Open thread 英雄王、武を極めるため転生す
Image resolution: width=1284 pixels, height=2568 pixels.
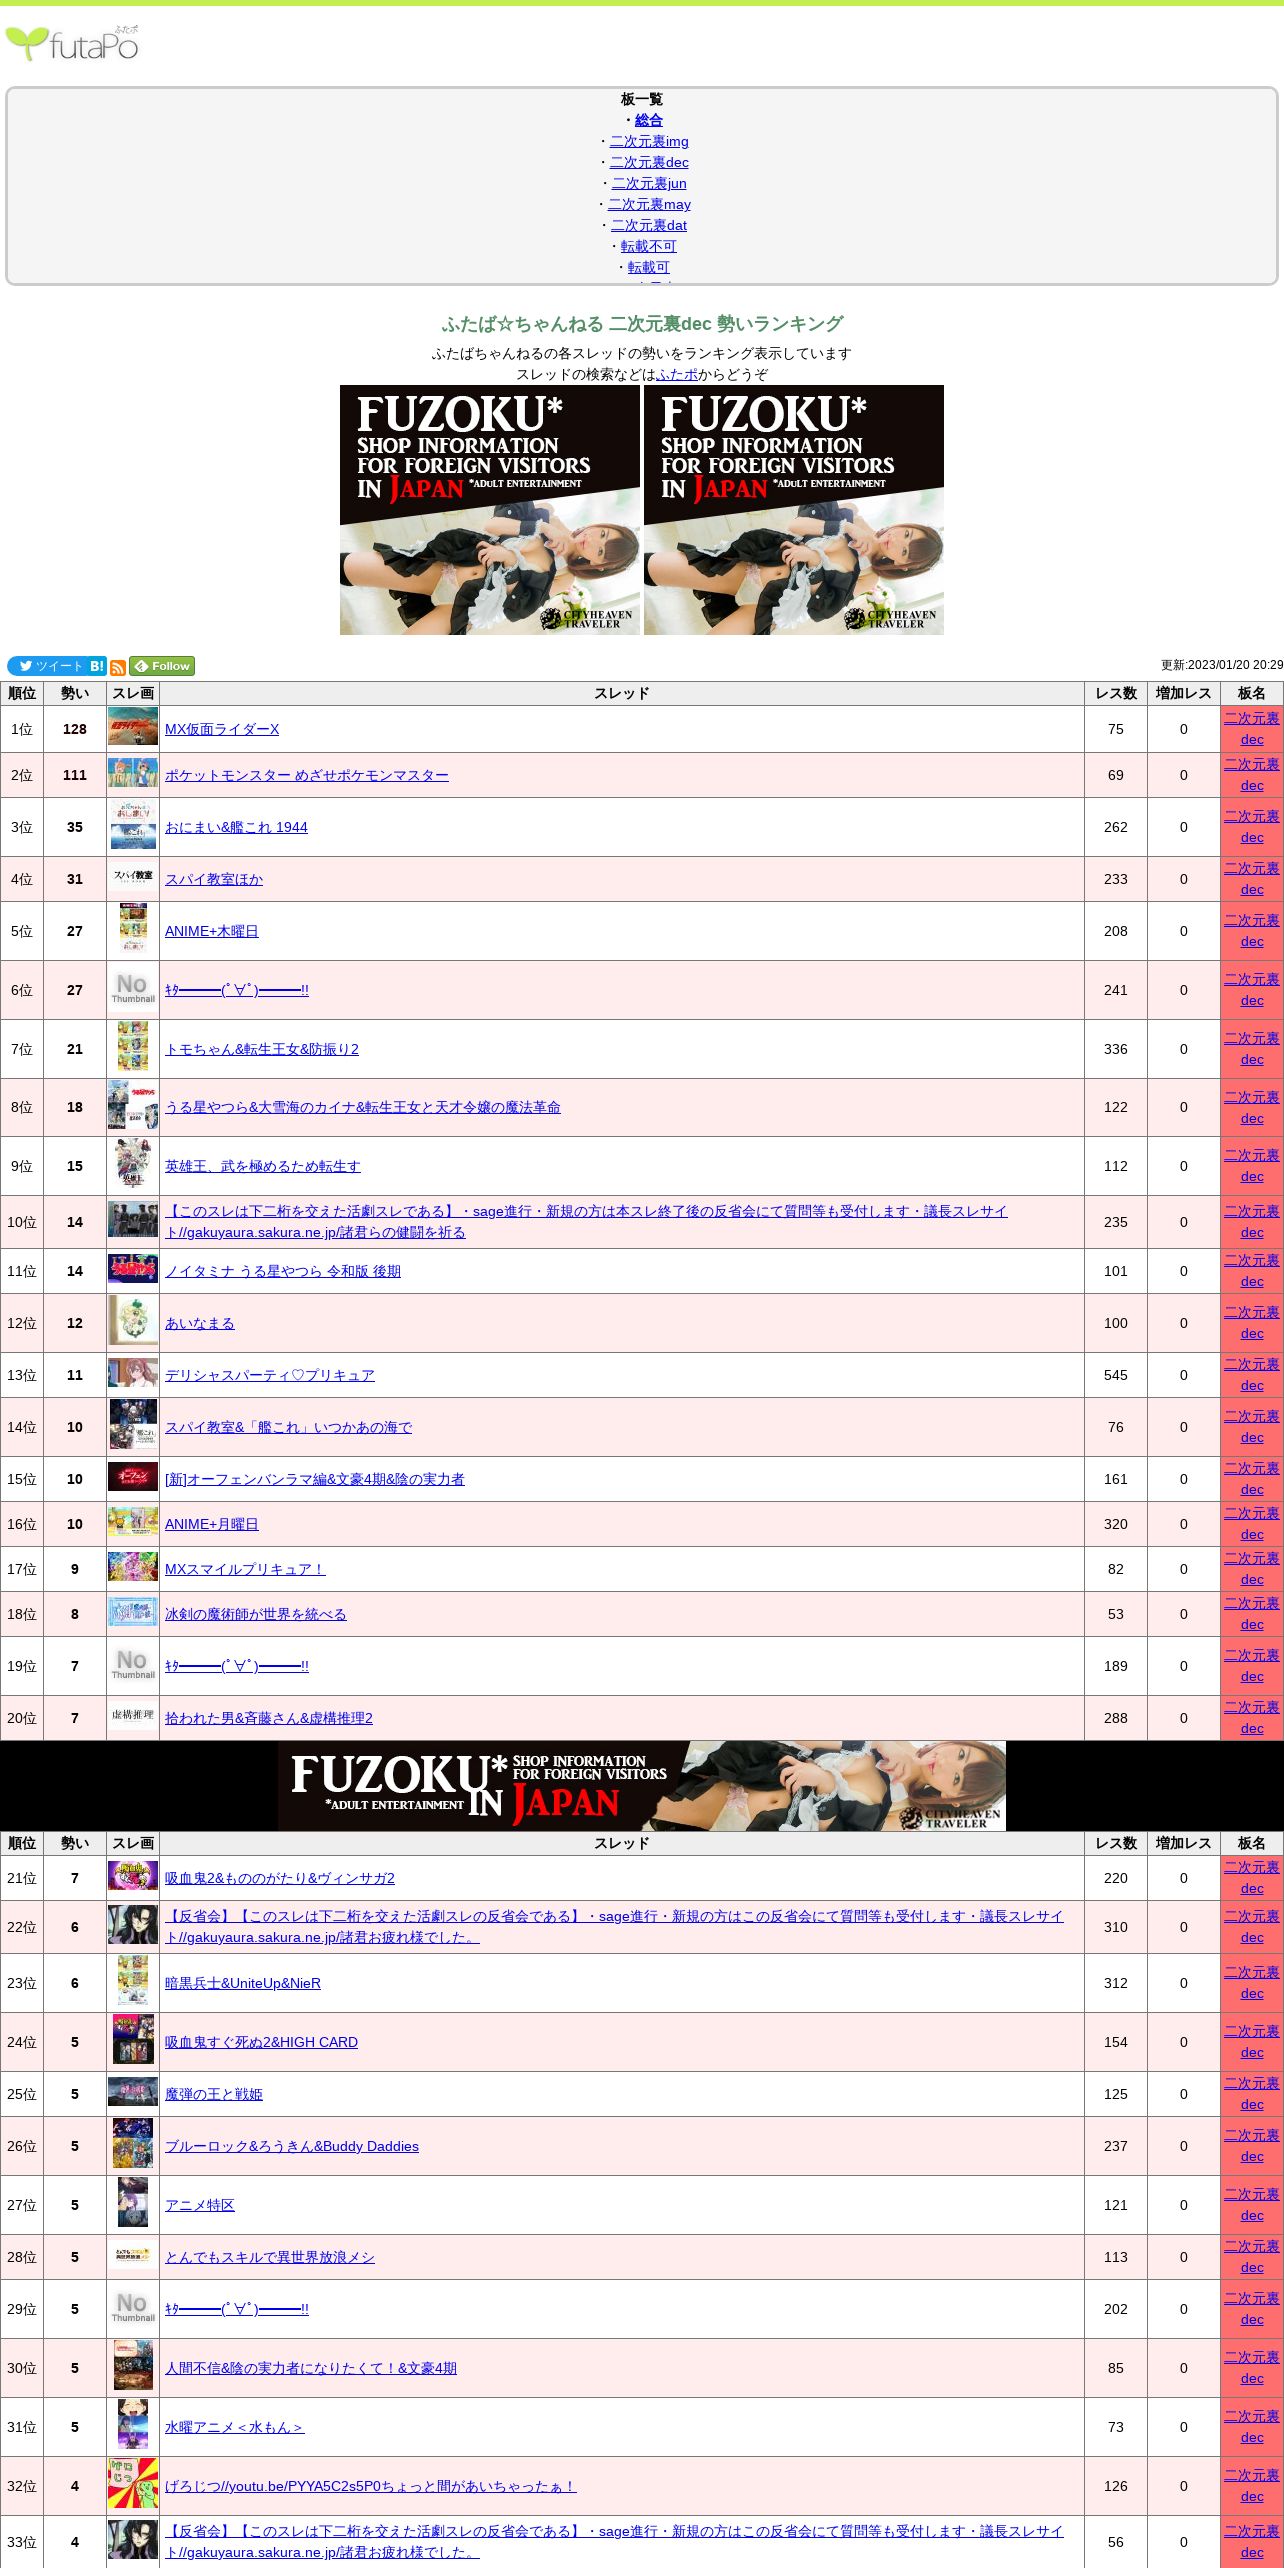coord(263,1166)
